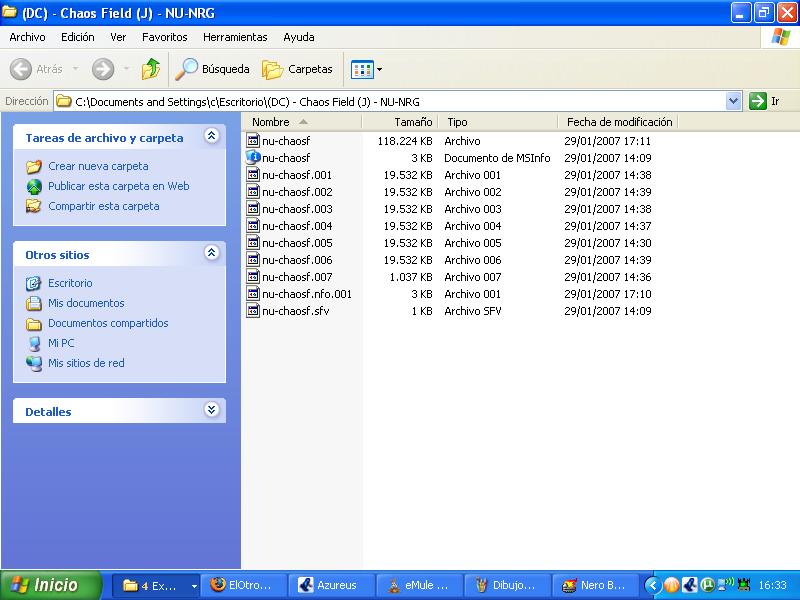Open the Views icon button
The width and height of the screenshot is (800, 600).
[362, 69]
